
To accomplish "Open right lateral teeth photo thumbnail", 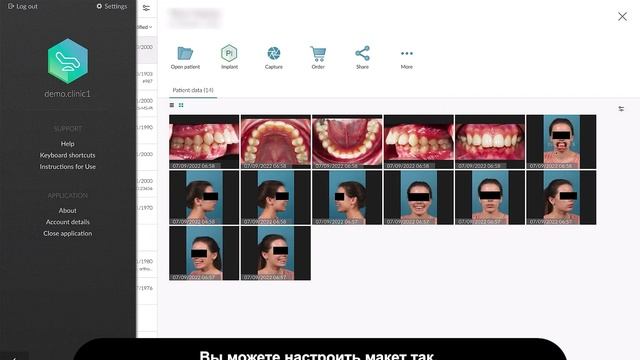I will point(204,142).
